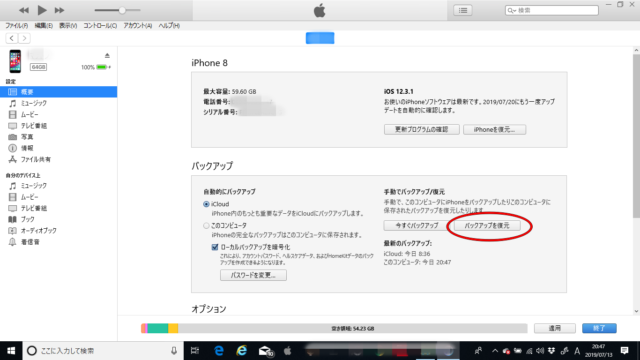The width and height of the screenshot is (640, 360).
Task: Open the list view icon near search
Action: click(x=462, y=10)
